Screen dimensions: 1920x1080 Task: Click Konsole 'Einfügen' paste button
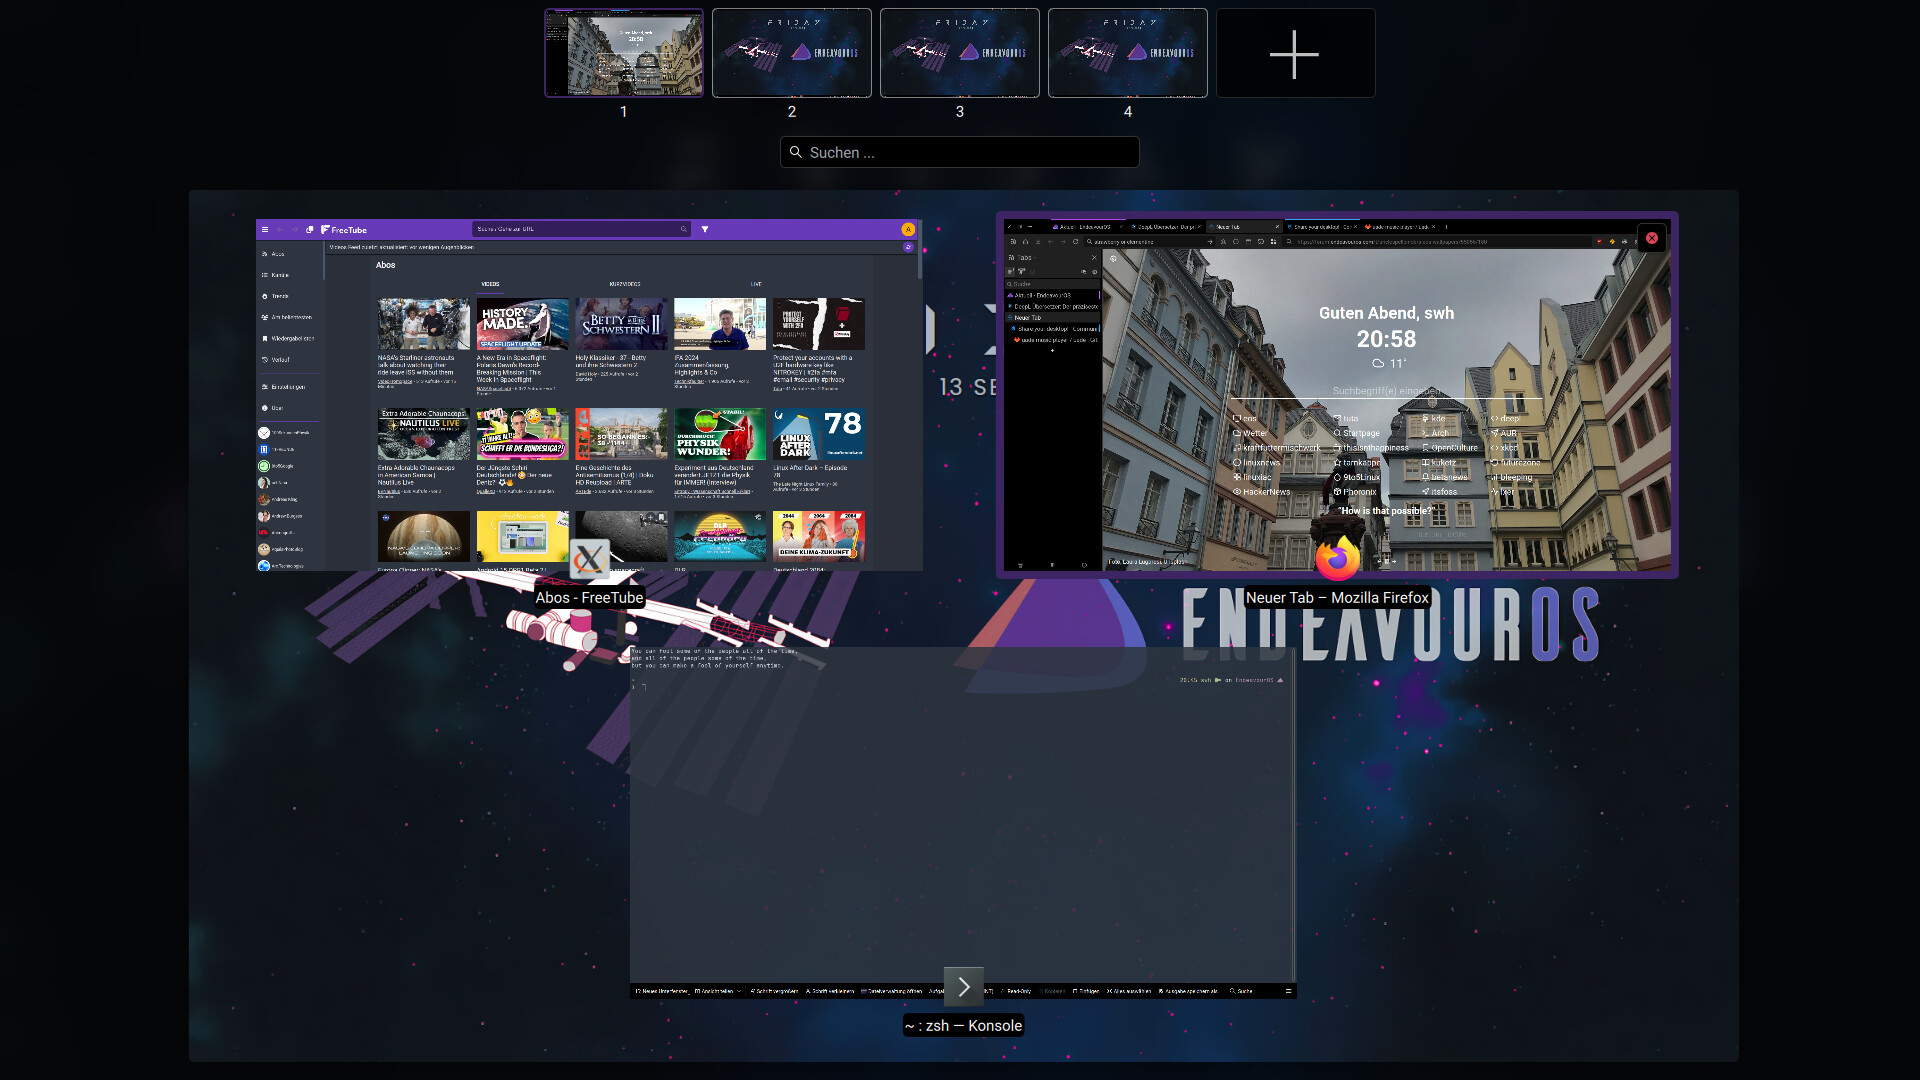pyautogui.click(x=1086, y=991)
